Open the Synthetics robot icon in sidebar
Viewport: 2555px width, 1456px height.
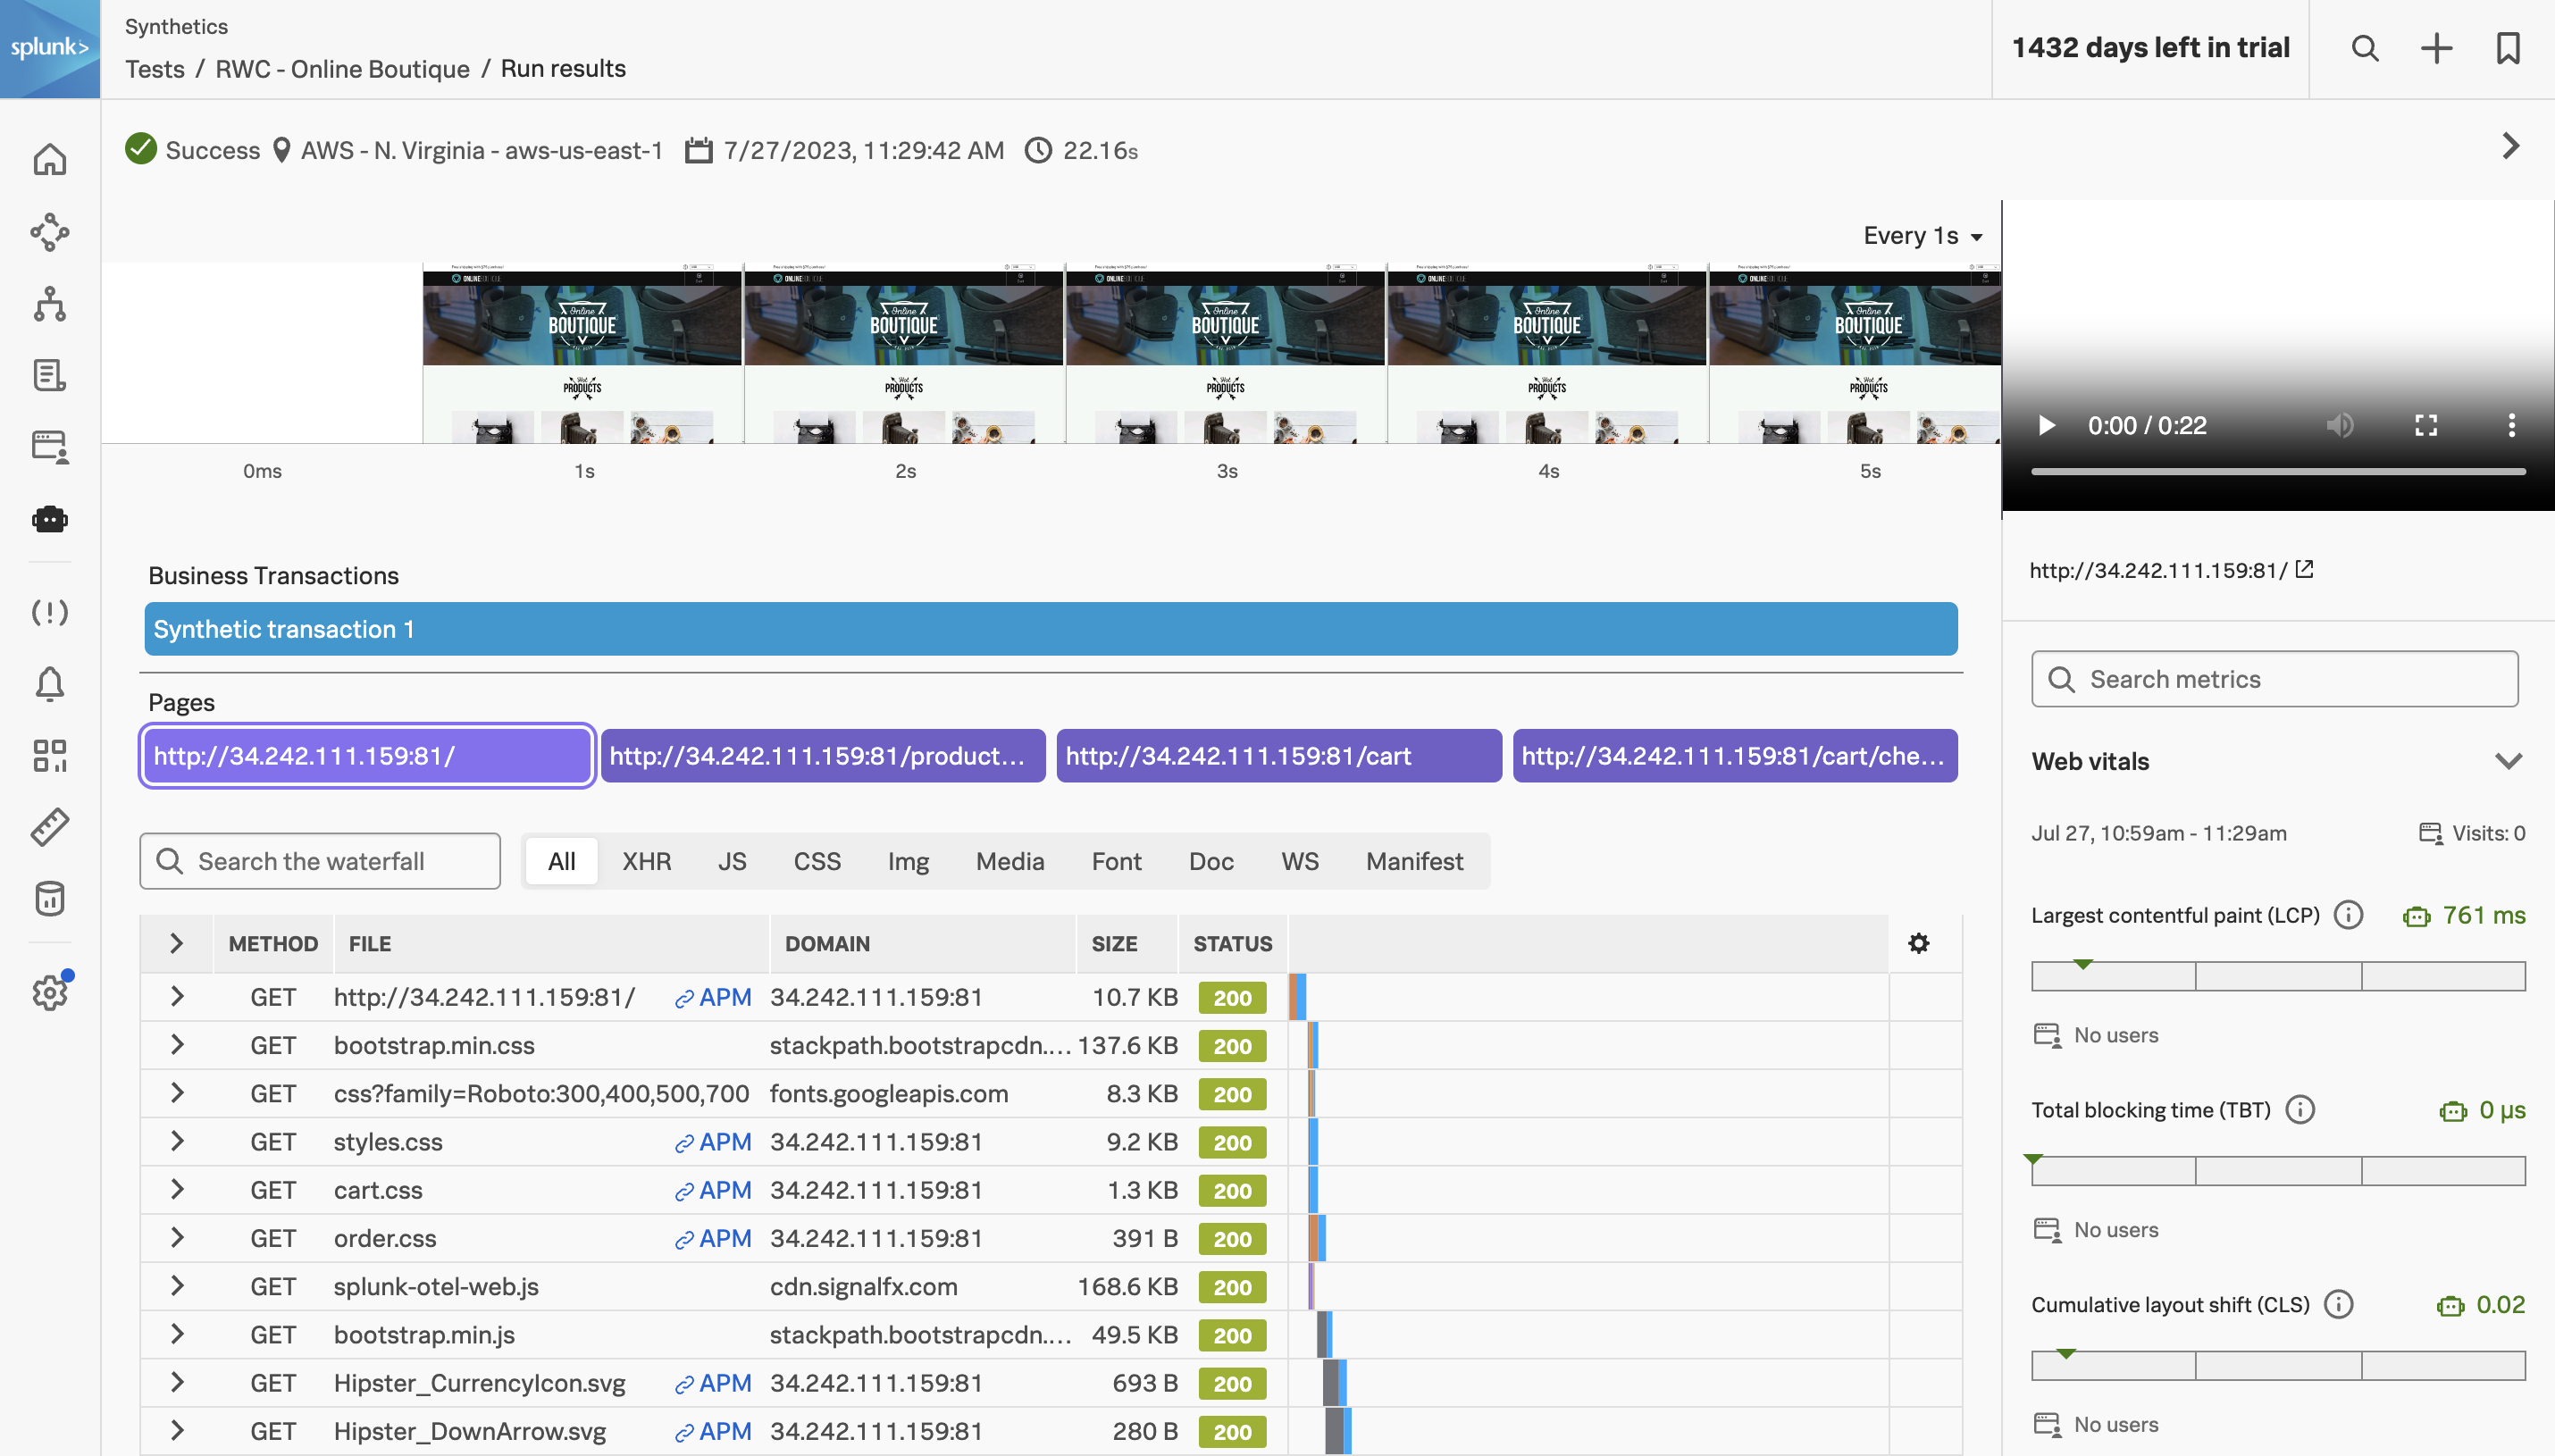pos(49,519)
